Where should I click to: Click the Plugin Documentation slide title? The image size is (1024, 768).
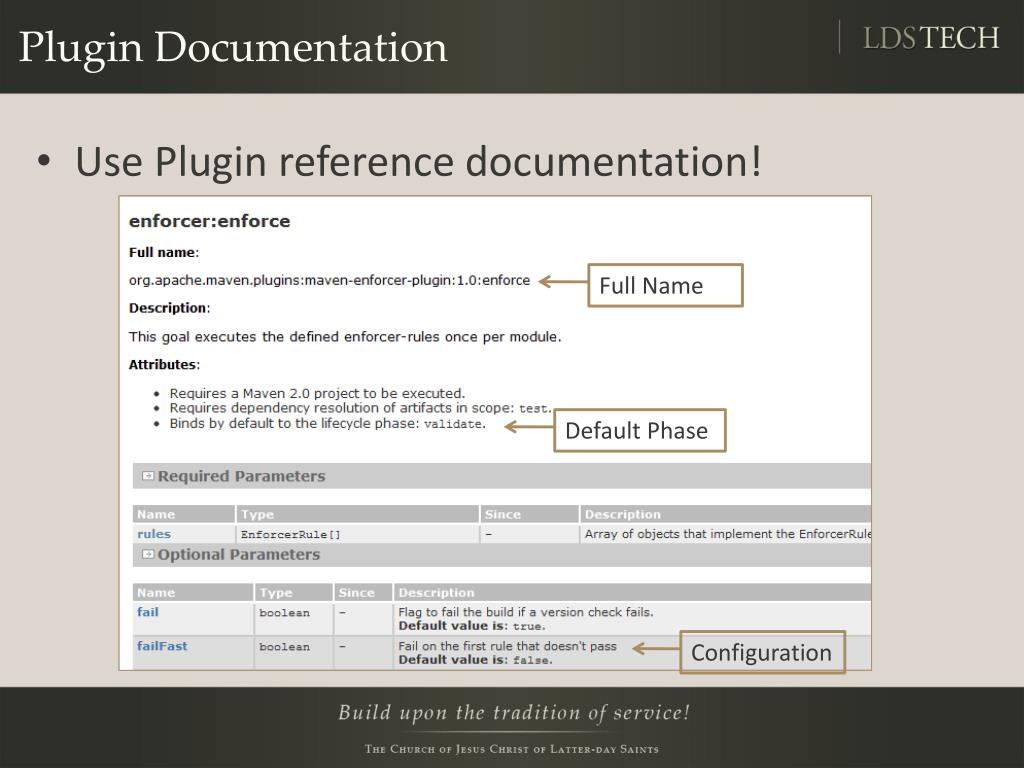[x=233, y=47]
